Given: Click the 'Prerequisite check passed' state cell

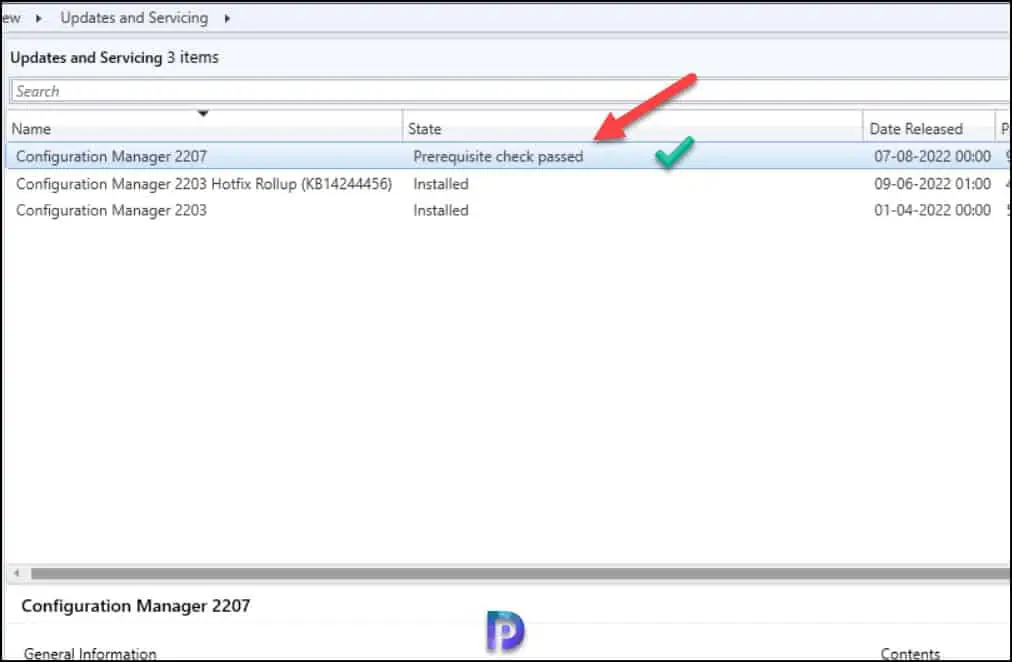Looking at the screenshot, I should 498,157.
